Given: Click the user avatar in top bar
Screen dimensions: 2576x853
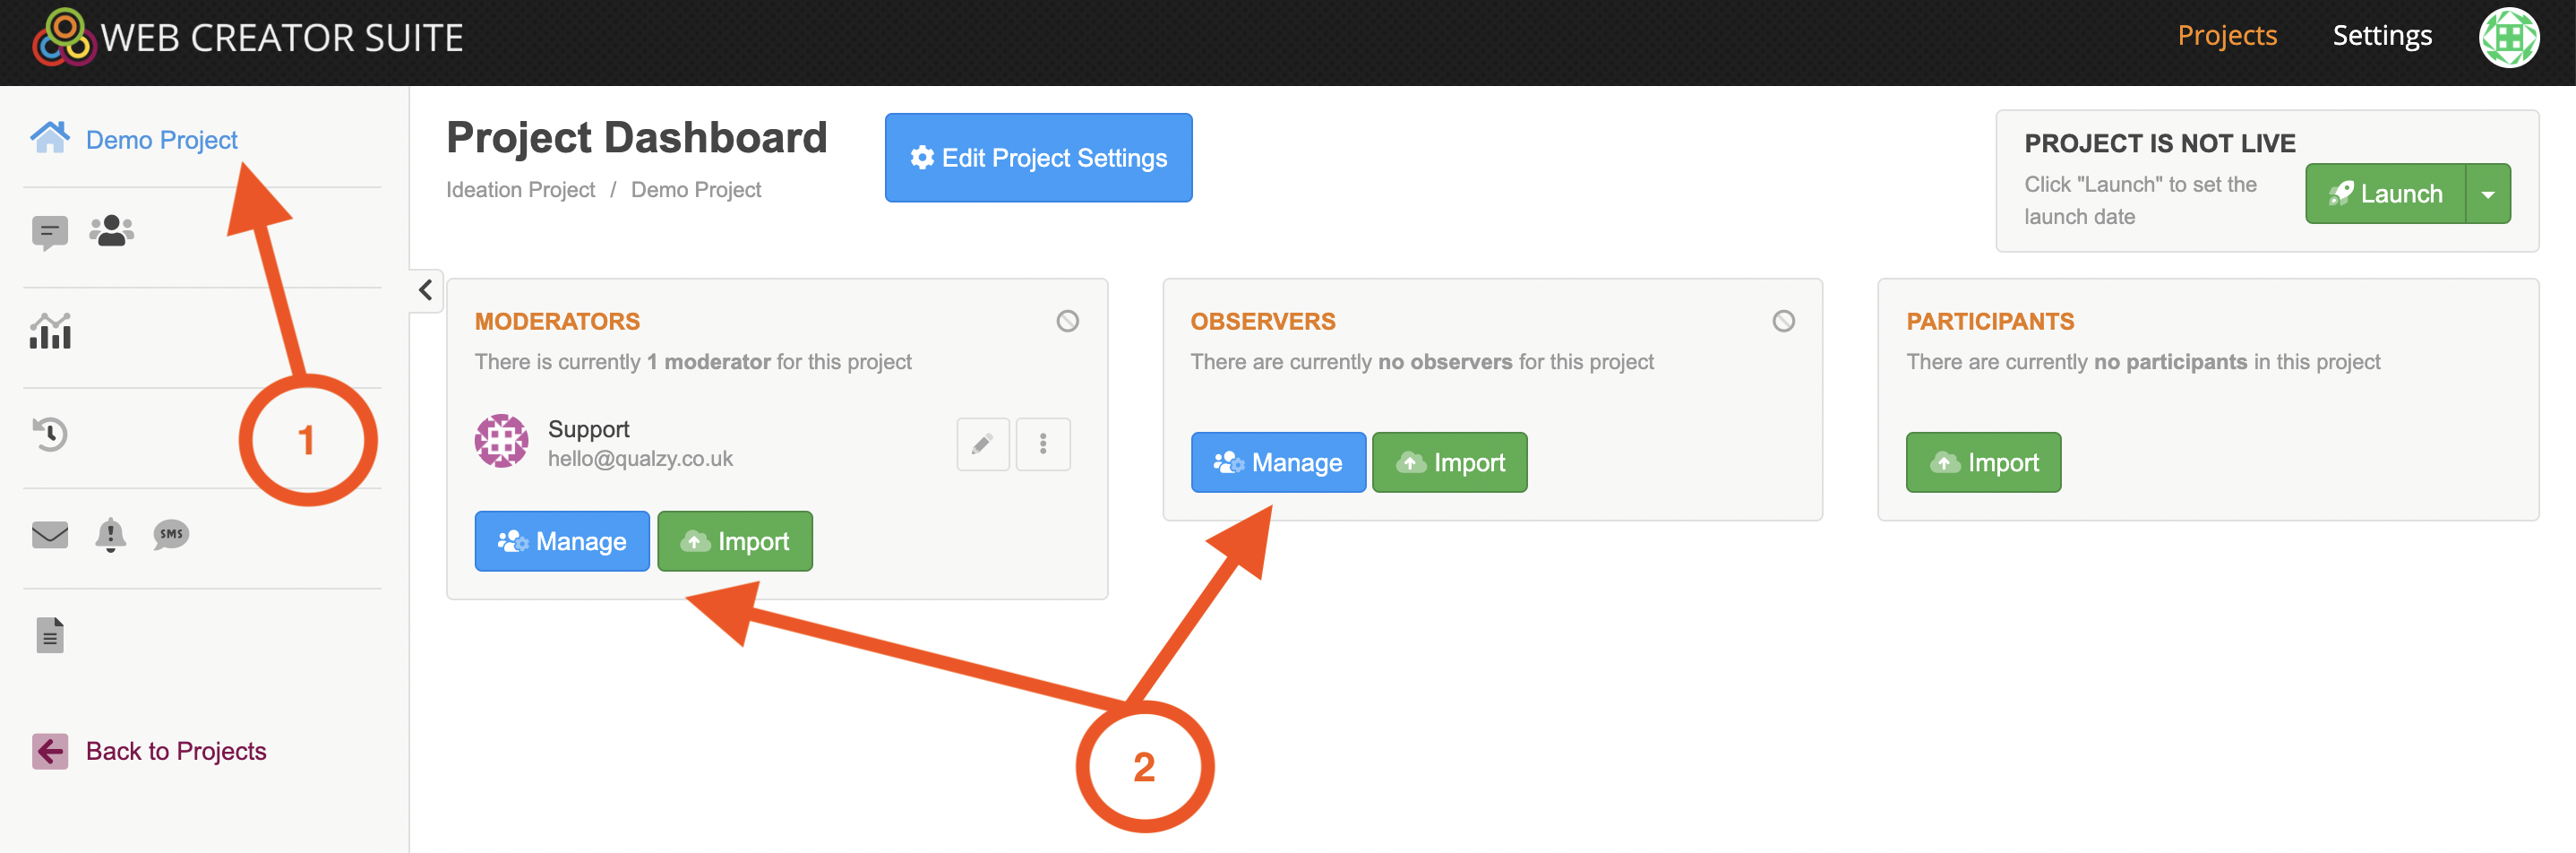Looking at the screenshot, I should [x=2508, y=38].
